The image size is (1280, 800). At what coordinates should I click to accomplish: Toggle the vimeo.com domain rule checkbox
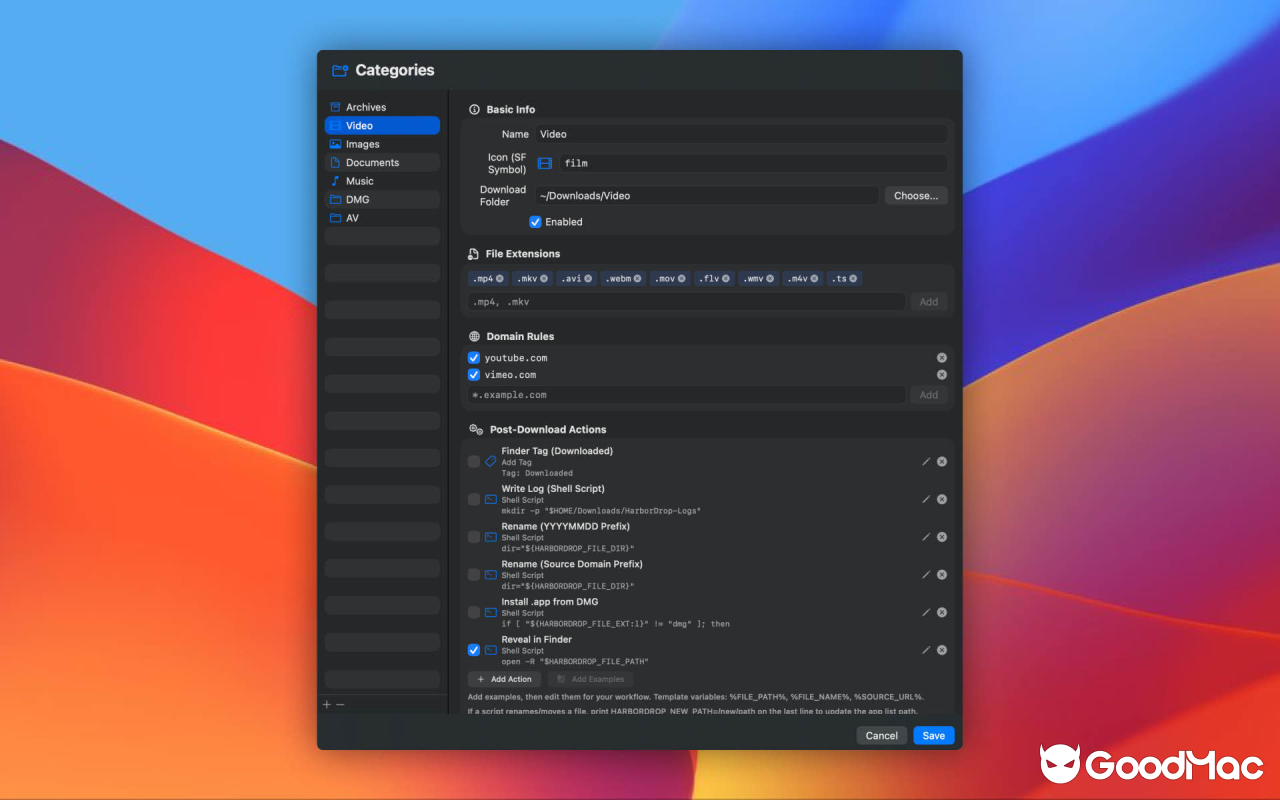[473, 375]
